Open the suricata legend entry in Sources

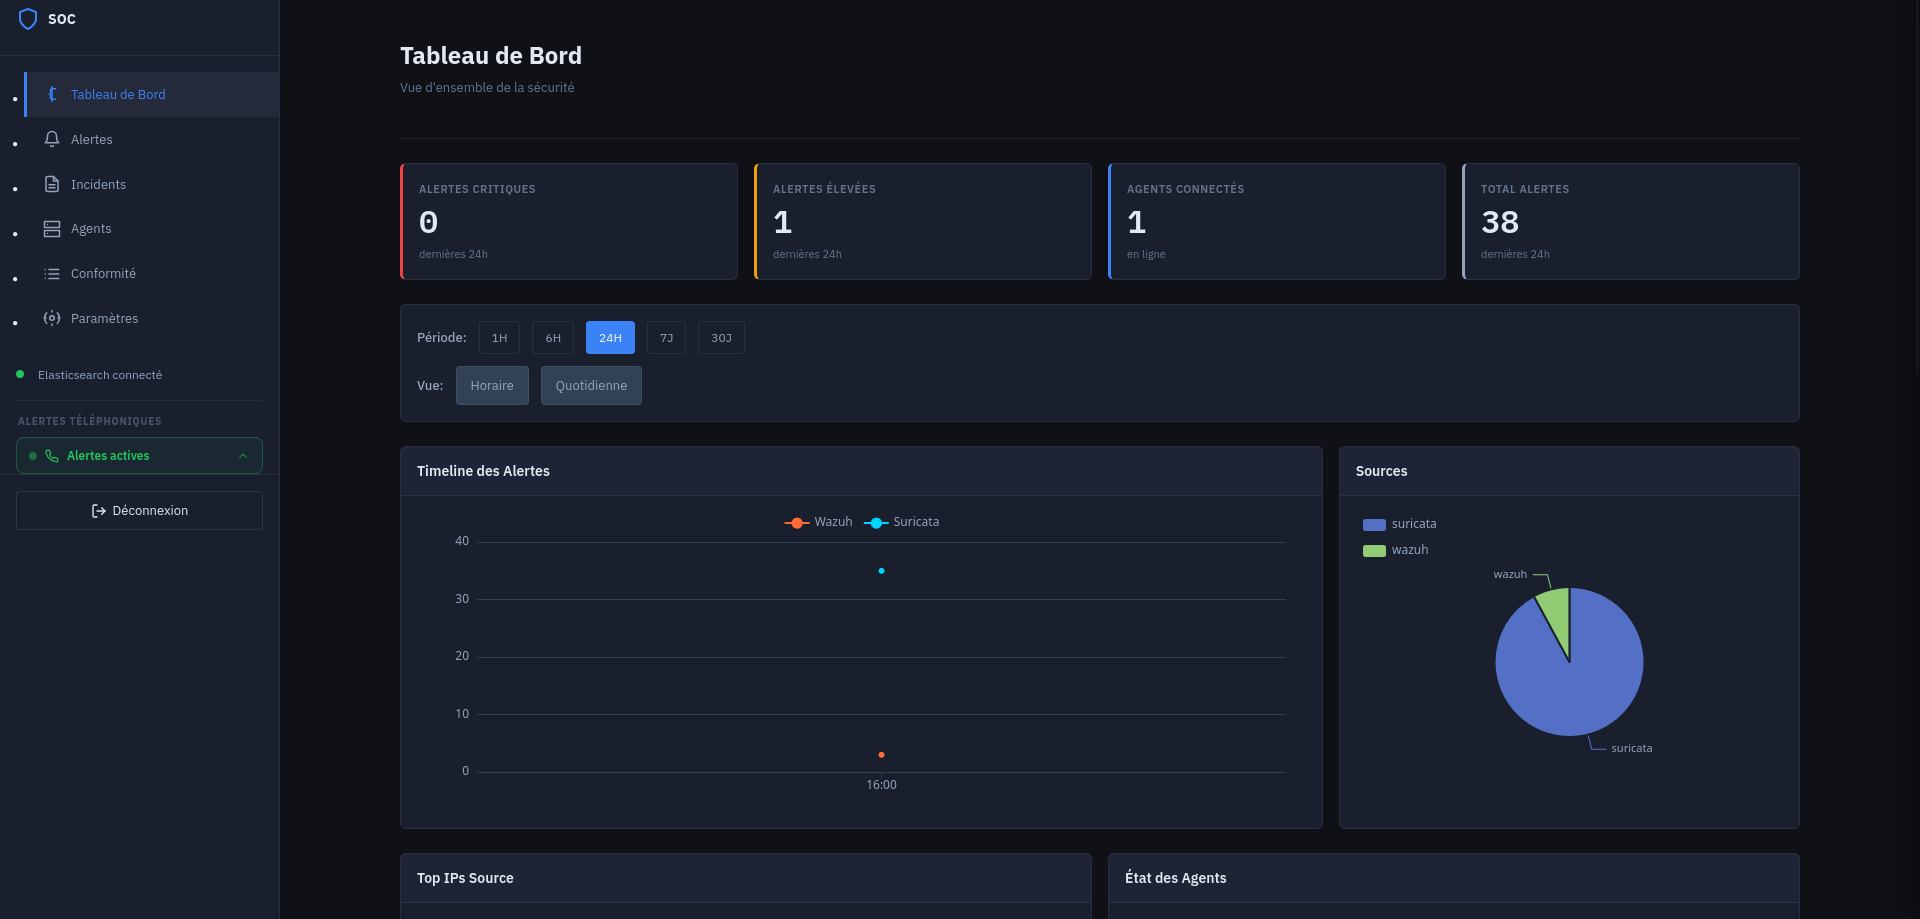point(1399,523)
